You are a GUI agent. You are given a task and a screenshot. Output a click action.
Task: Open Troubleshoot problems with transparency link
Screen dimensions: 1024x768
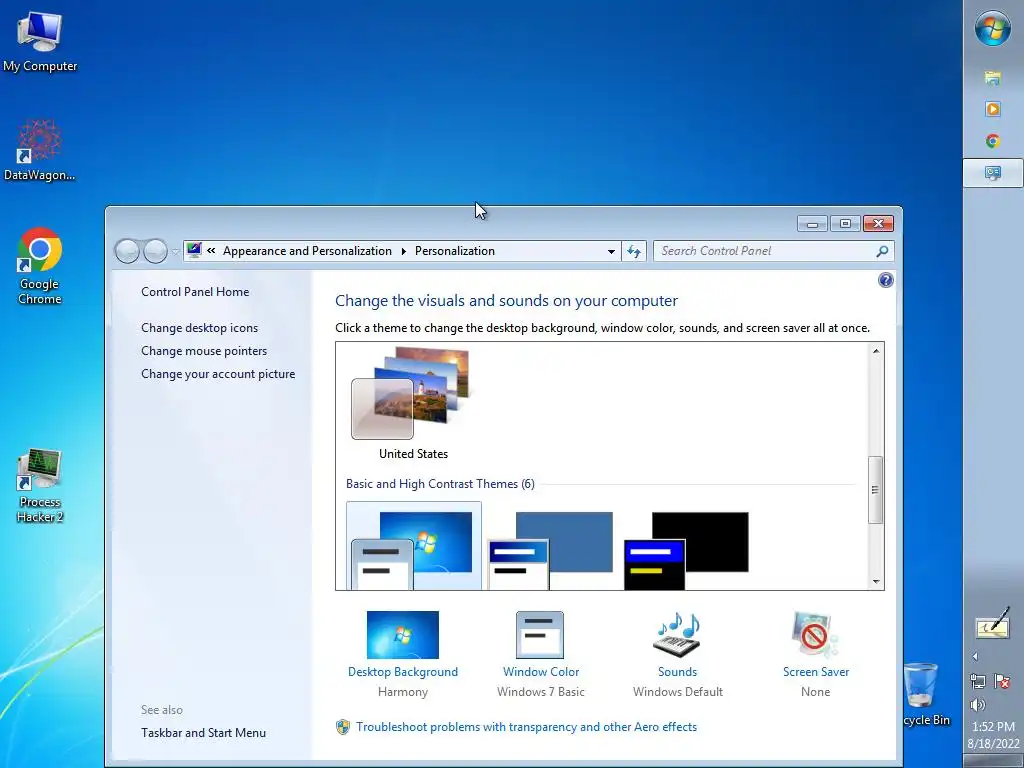point(526,727)
